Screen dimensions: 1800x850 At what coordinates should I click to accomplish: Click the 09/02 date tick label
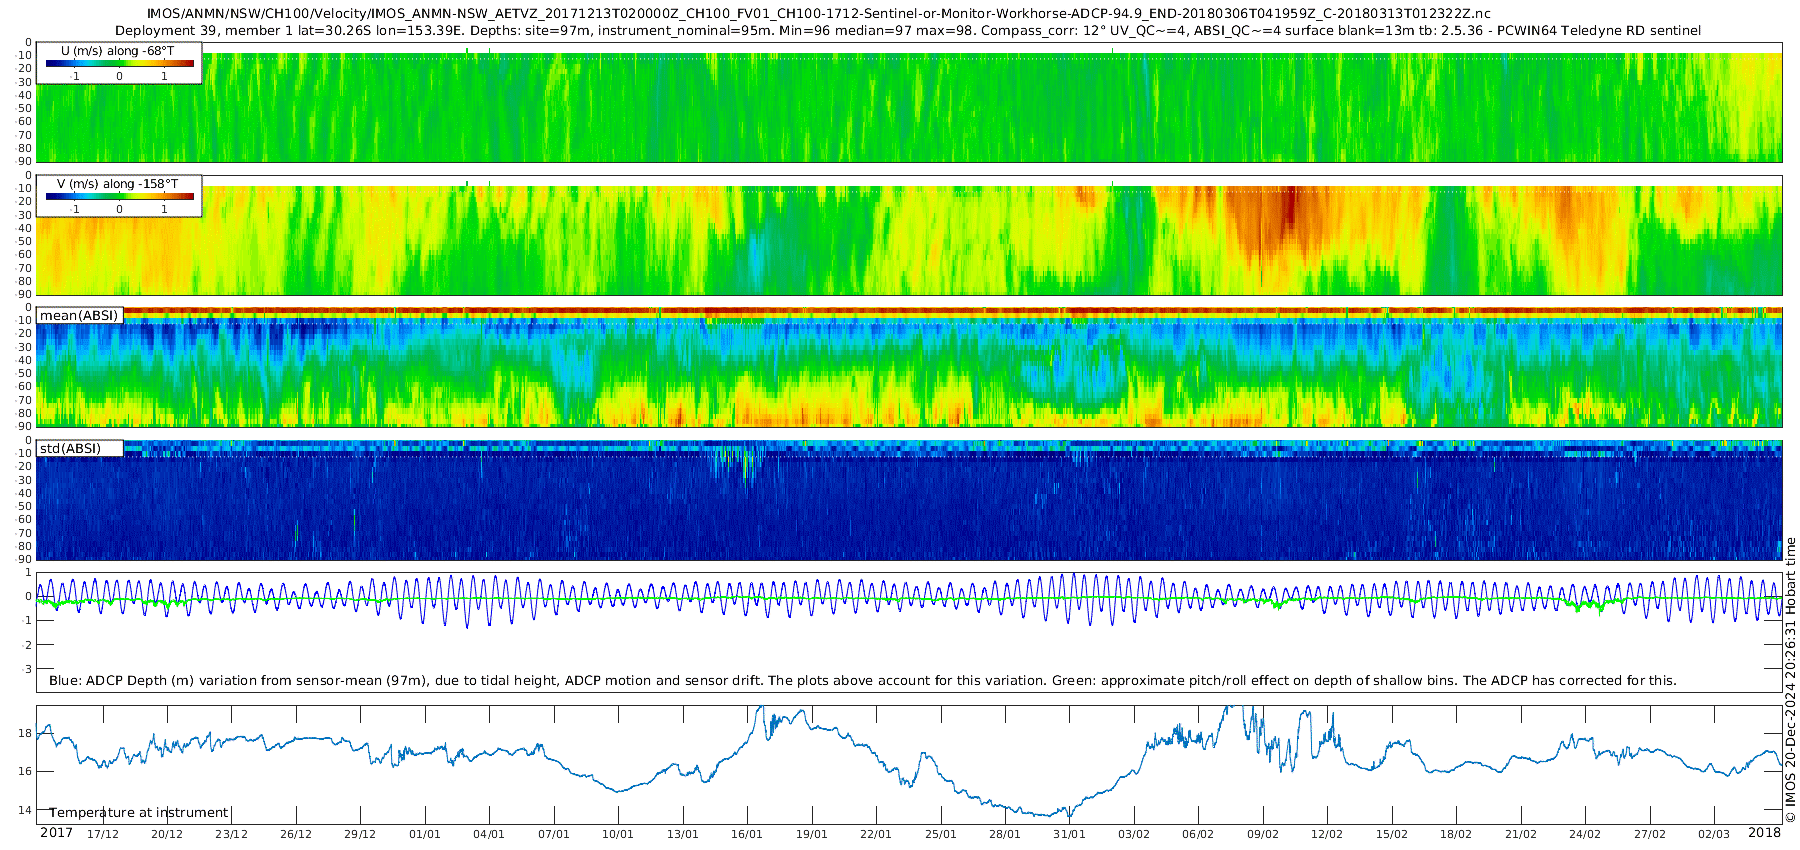click(x=1263, y=834)
